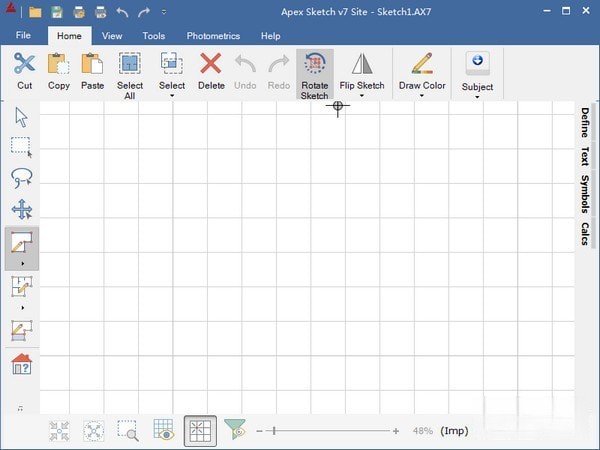
Task: Expand draw area tool flyout arrow
Action: coord(23,264)
